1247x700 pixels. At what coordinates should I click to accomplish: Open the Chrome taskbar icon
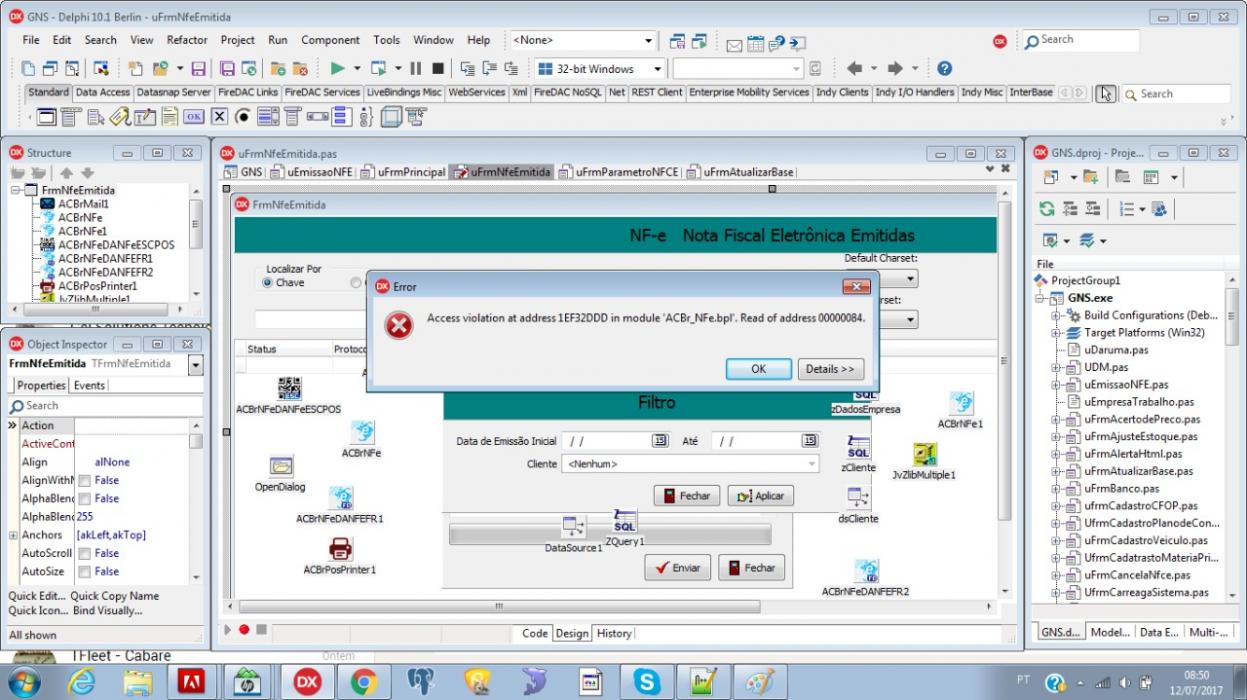tap(363, 682)
